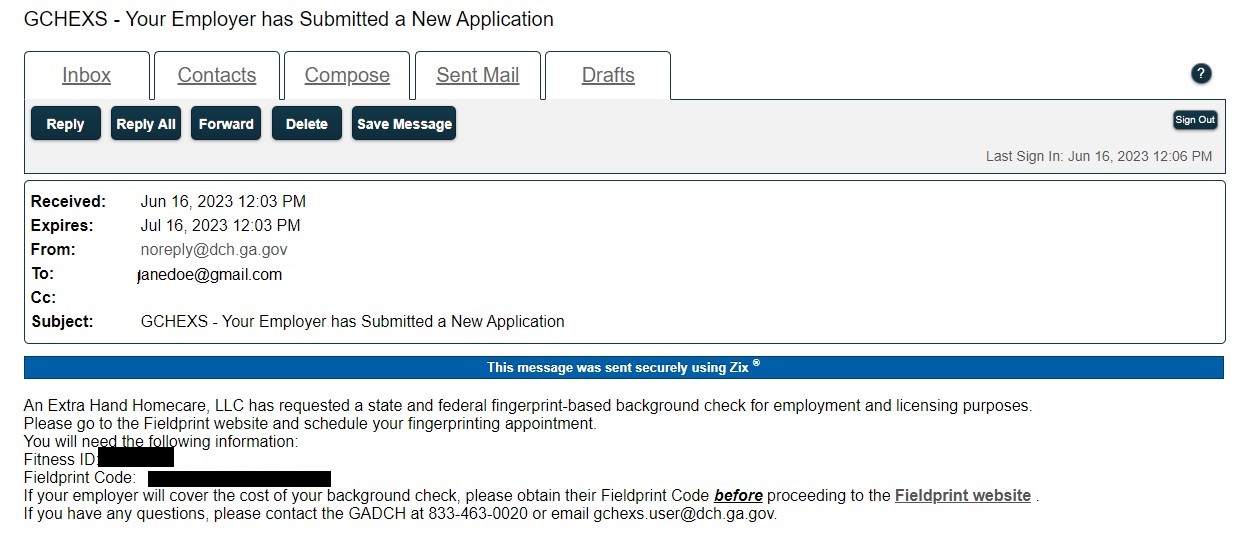1243x552 pixels.
Task: Sign out of the secure mail portal
Action: [x=1195, y=120]
